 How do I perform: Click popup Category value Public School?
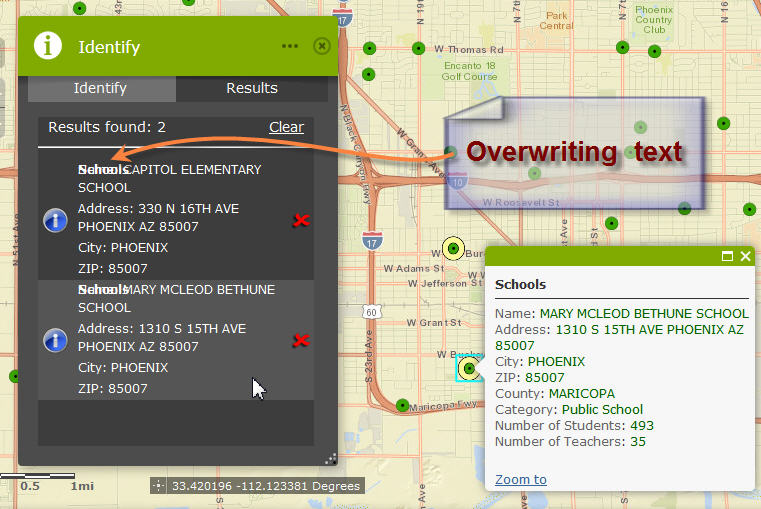pos(602,410)
